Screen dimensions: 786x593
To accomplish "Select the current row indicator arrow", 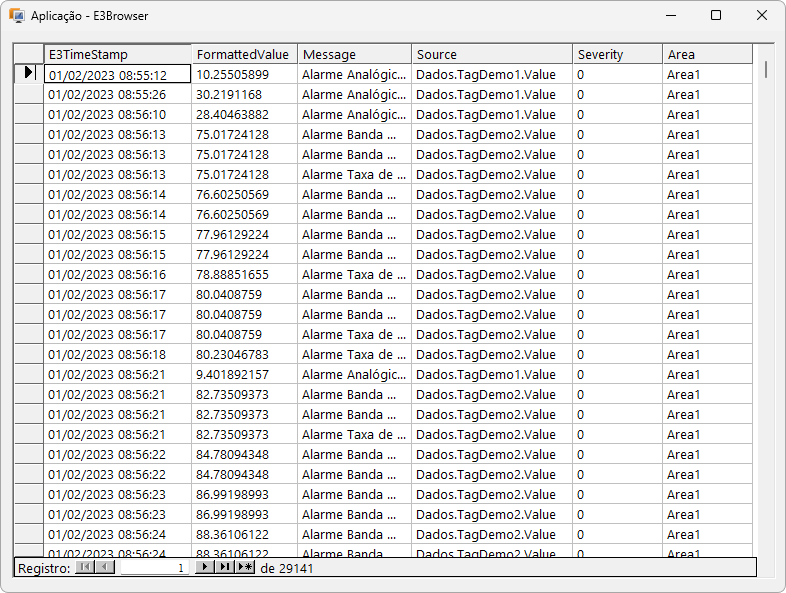I will click(x=29, y=73).
